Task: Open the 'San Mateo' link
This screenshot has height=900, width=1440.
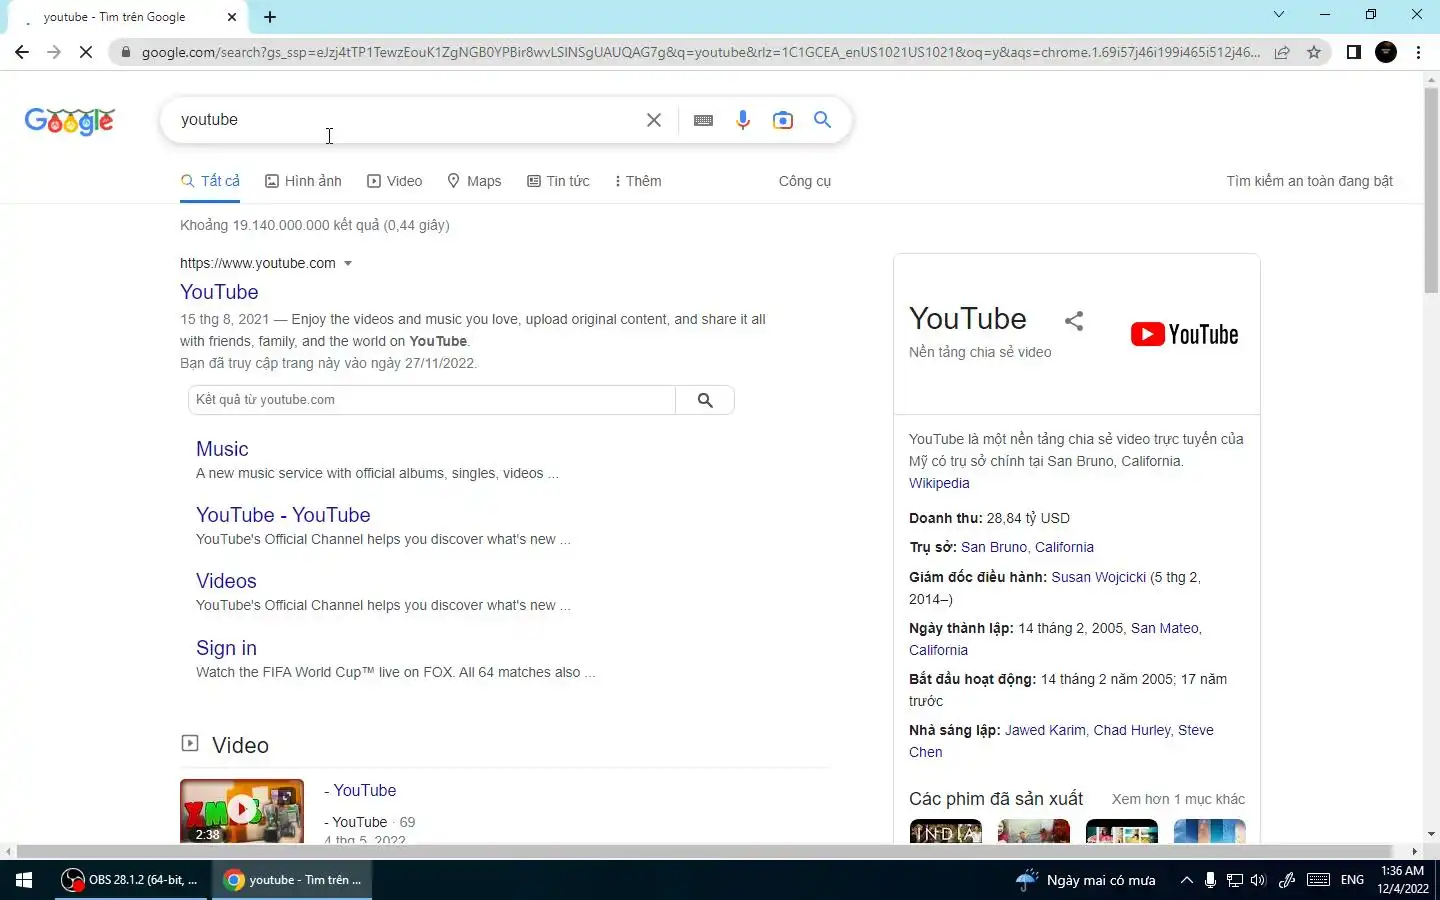Action: point(1164,628)
